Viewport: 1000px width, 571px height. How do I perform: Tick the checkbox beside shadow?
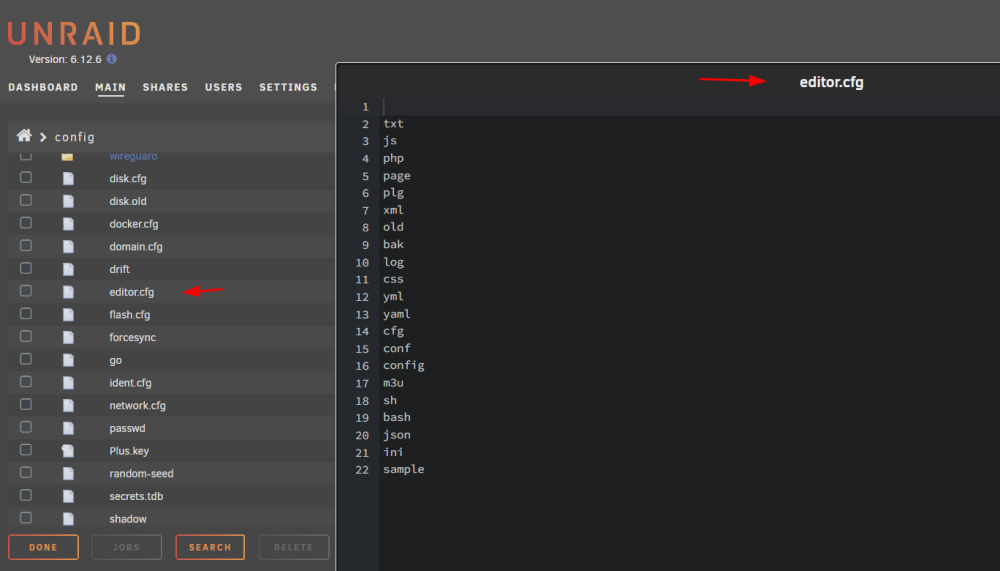click(x=26, y=517)
